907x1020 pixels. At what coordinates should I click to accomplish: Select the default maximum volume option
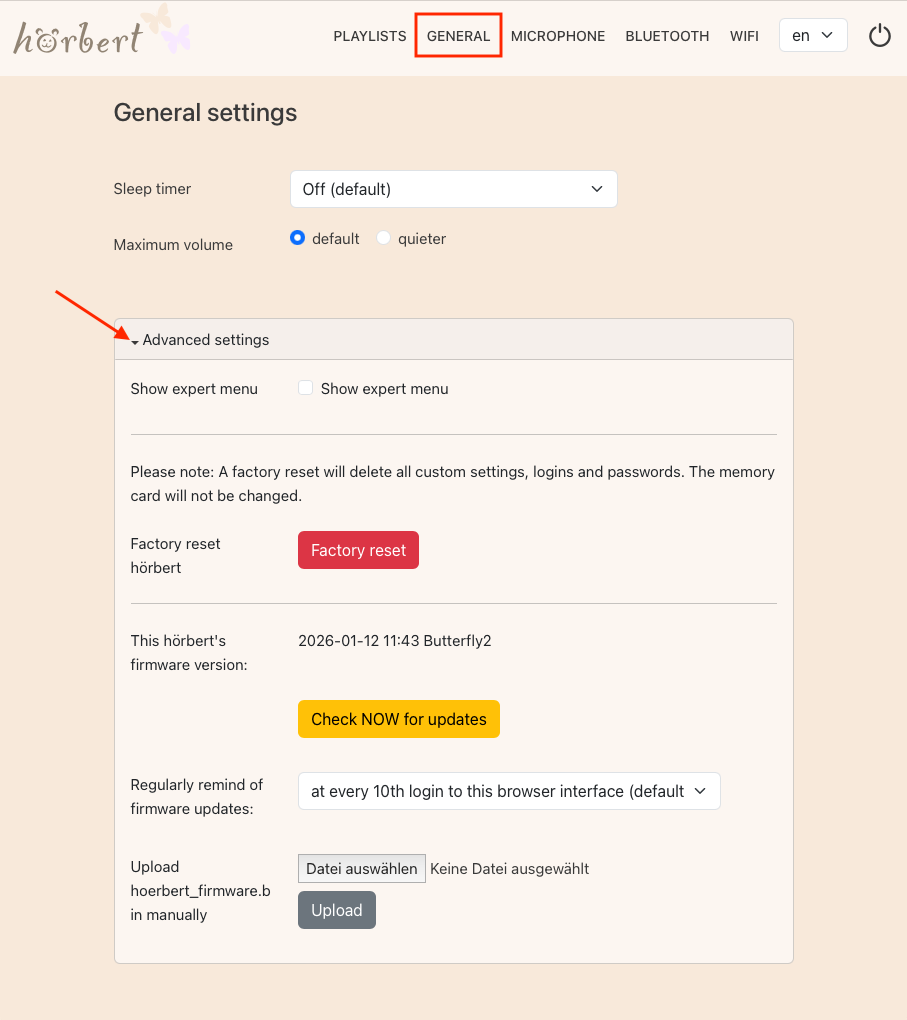pyautogui.click(x=297, y=239)
